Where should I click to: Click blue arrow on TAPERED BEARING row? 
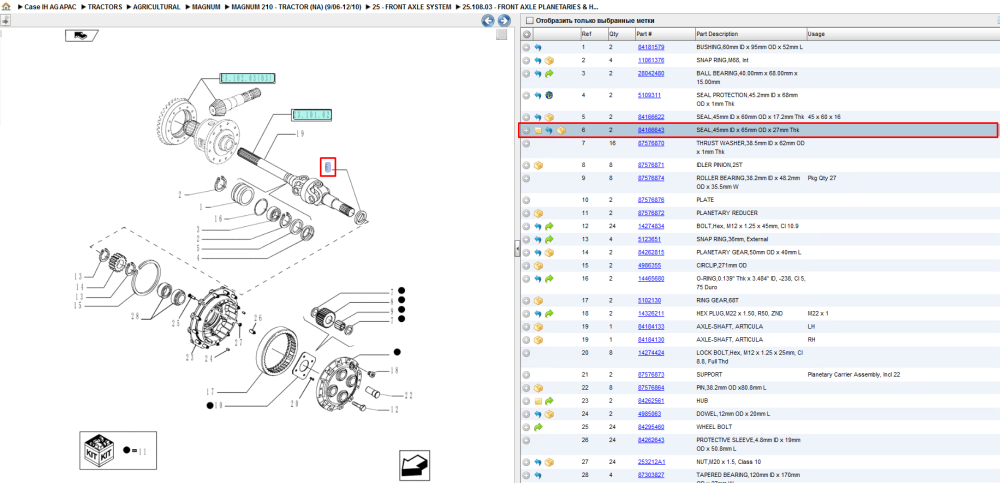point(538,475)
